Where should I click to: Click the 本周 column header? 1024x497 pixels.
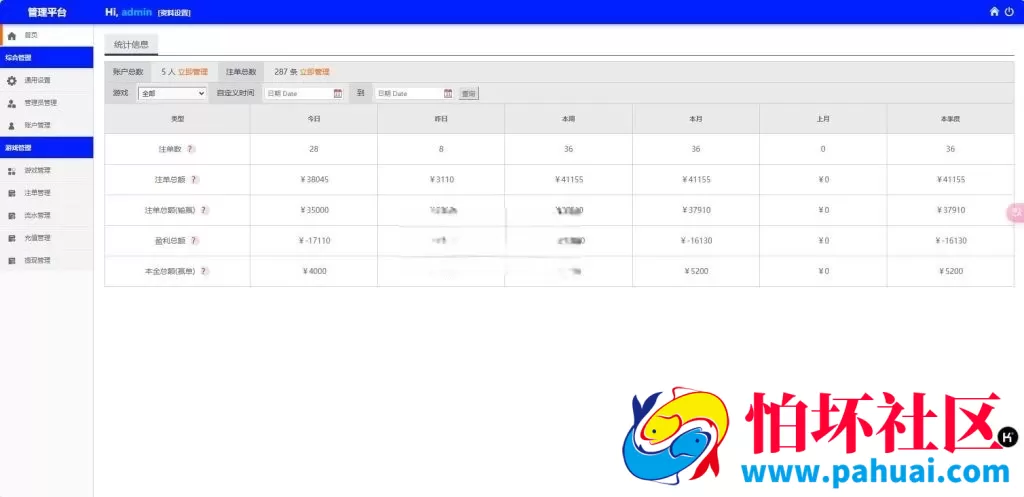click(568, 119)
